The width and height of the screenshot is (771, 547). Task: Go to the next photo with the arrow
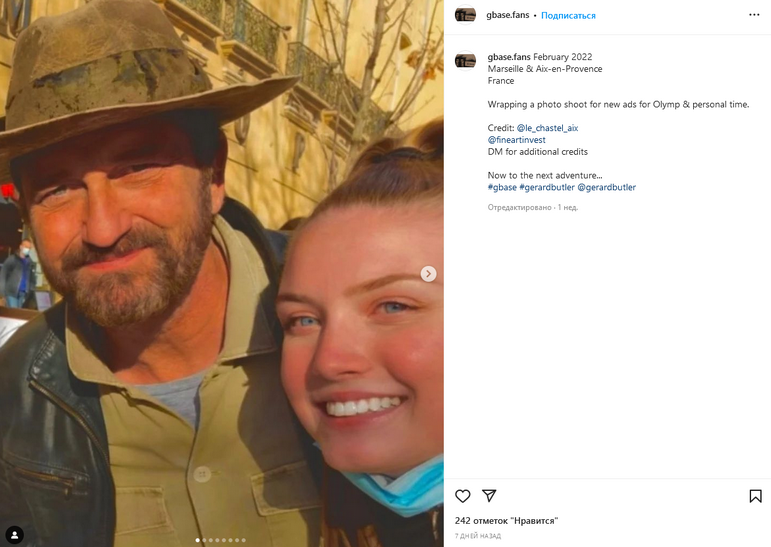[x=428, y=274]
